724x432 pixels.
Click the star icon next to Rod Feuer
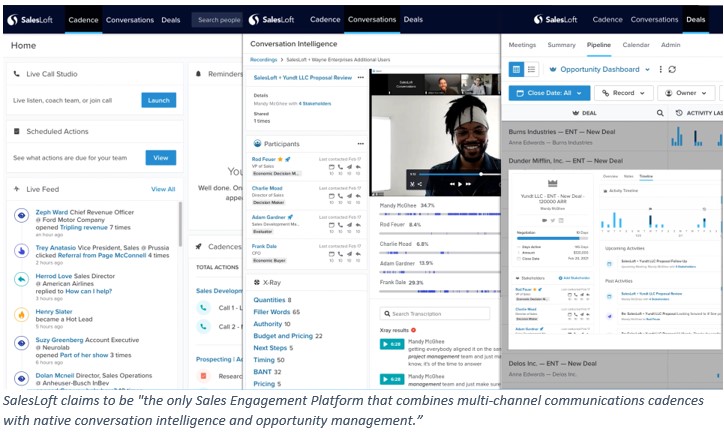pos(280,159)
